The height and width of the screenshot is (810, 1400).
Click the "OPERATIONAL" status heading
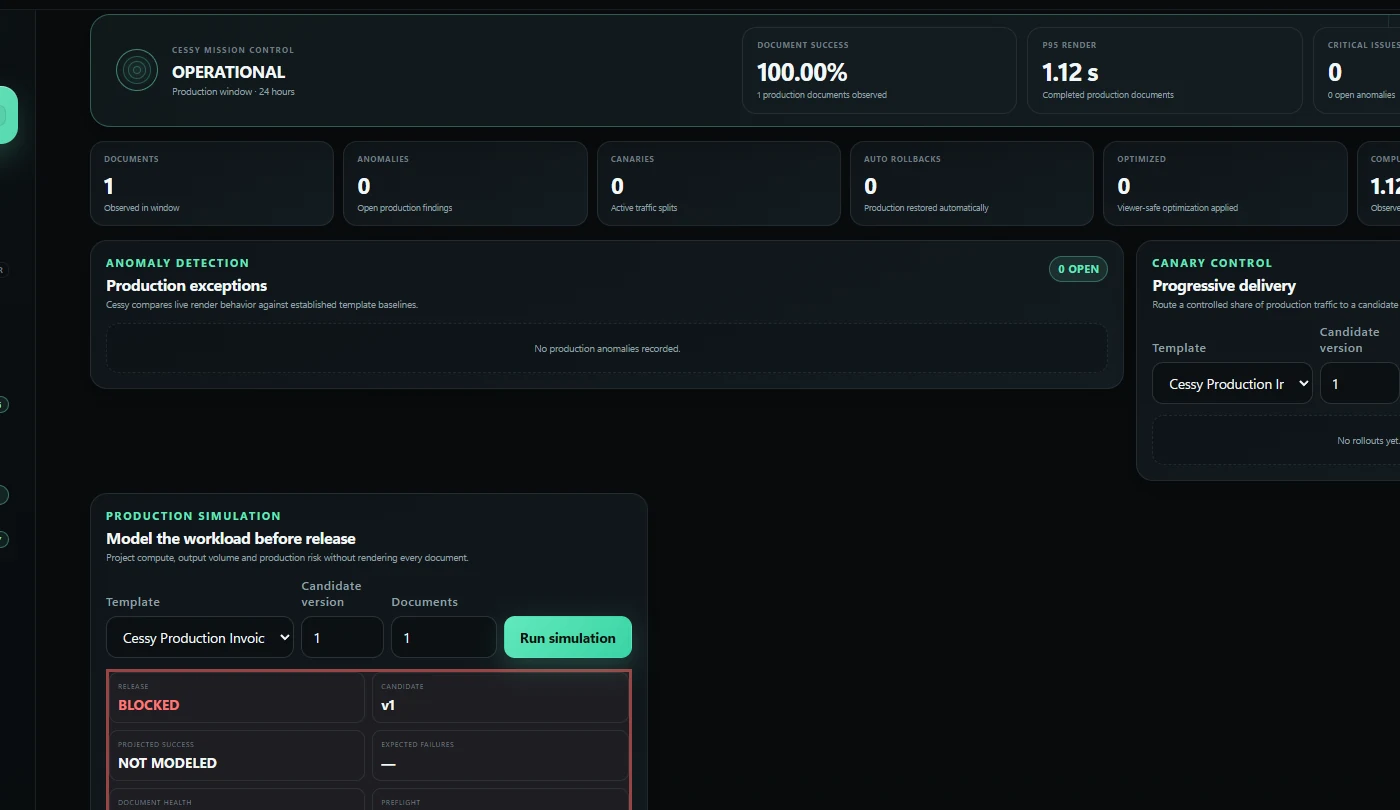(228, 72)
